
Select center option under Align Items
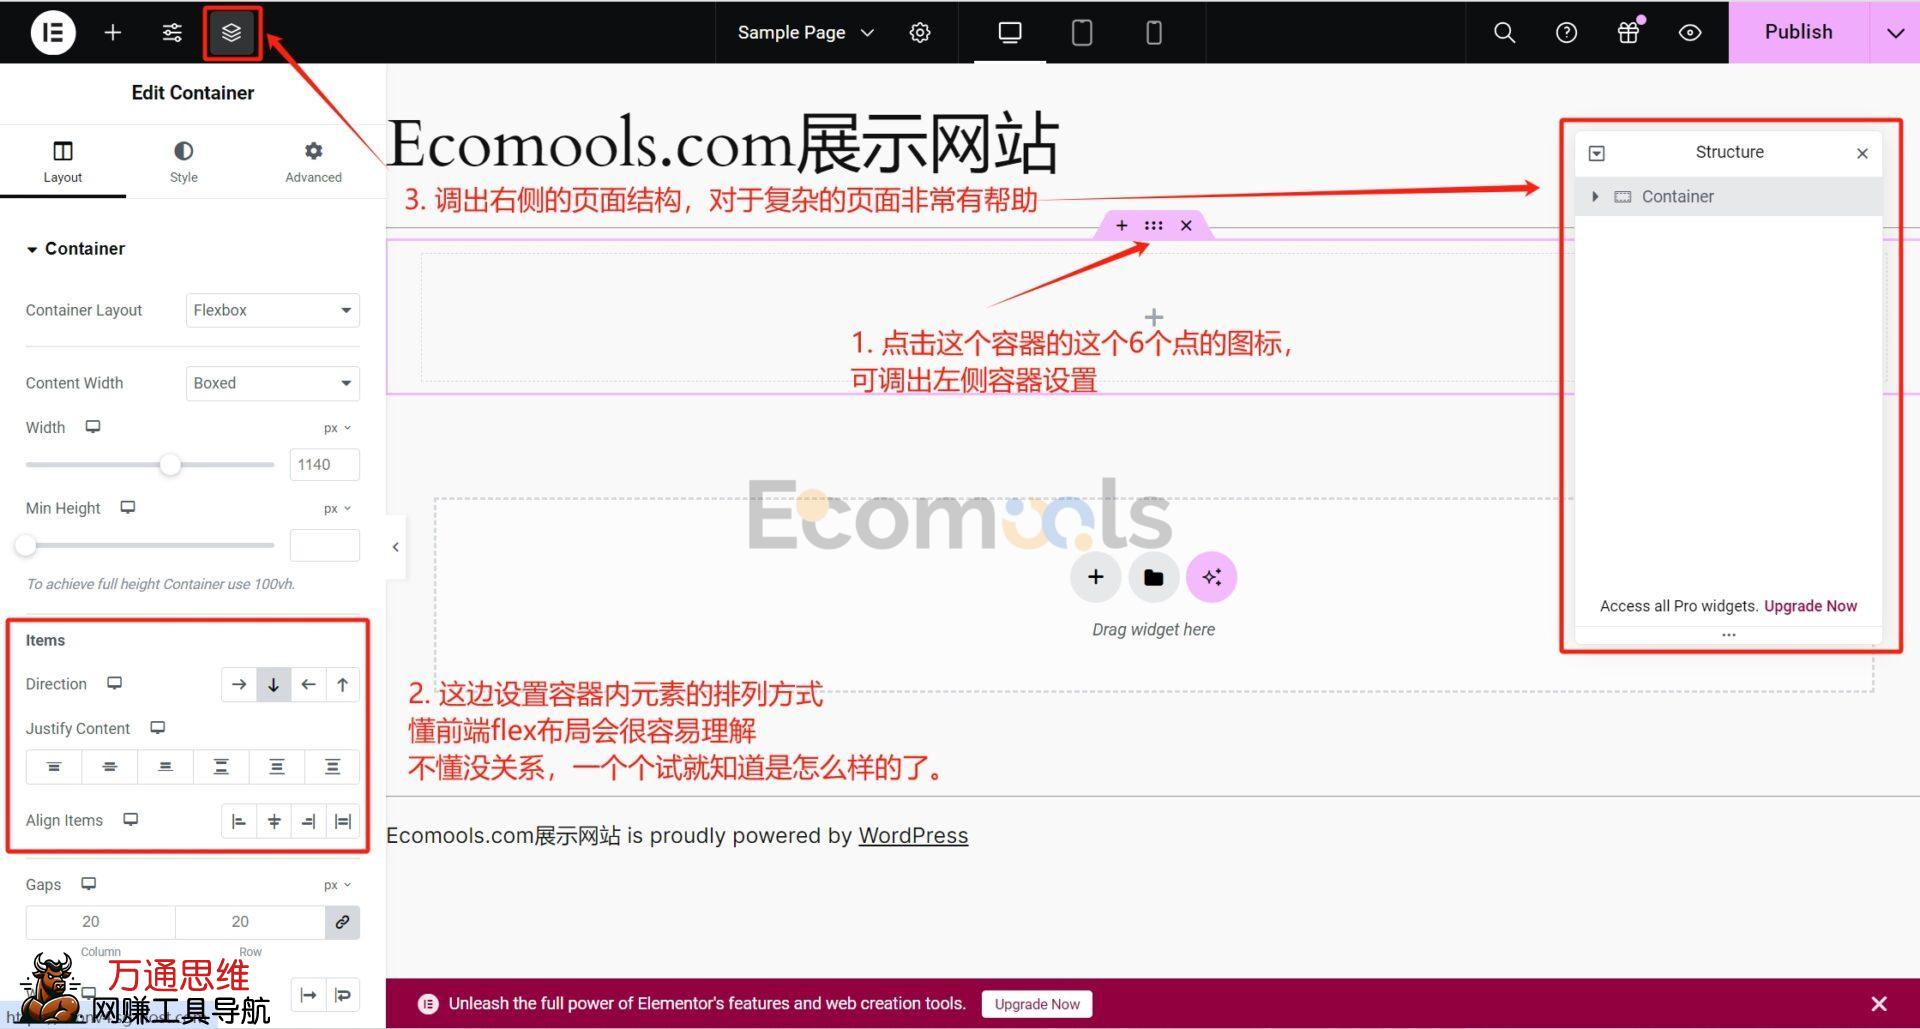pyautogui.click(x=274, y=820)
